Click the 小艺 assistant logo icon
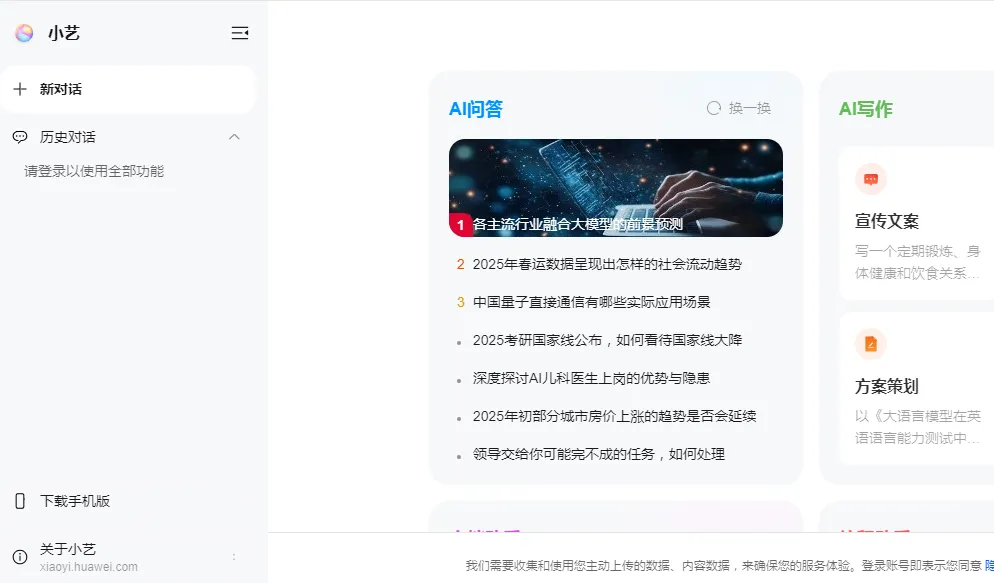Viewport: 994px width, 583px height. click(23, 32)
